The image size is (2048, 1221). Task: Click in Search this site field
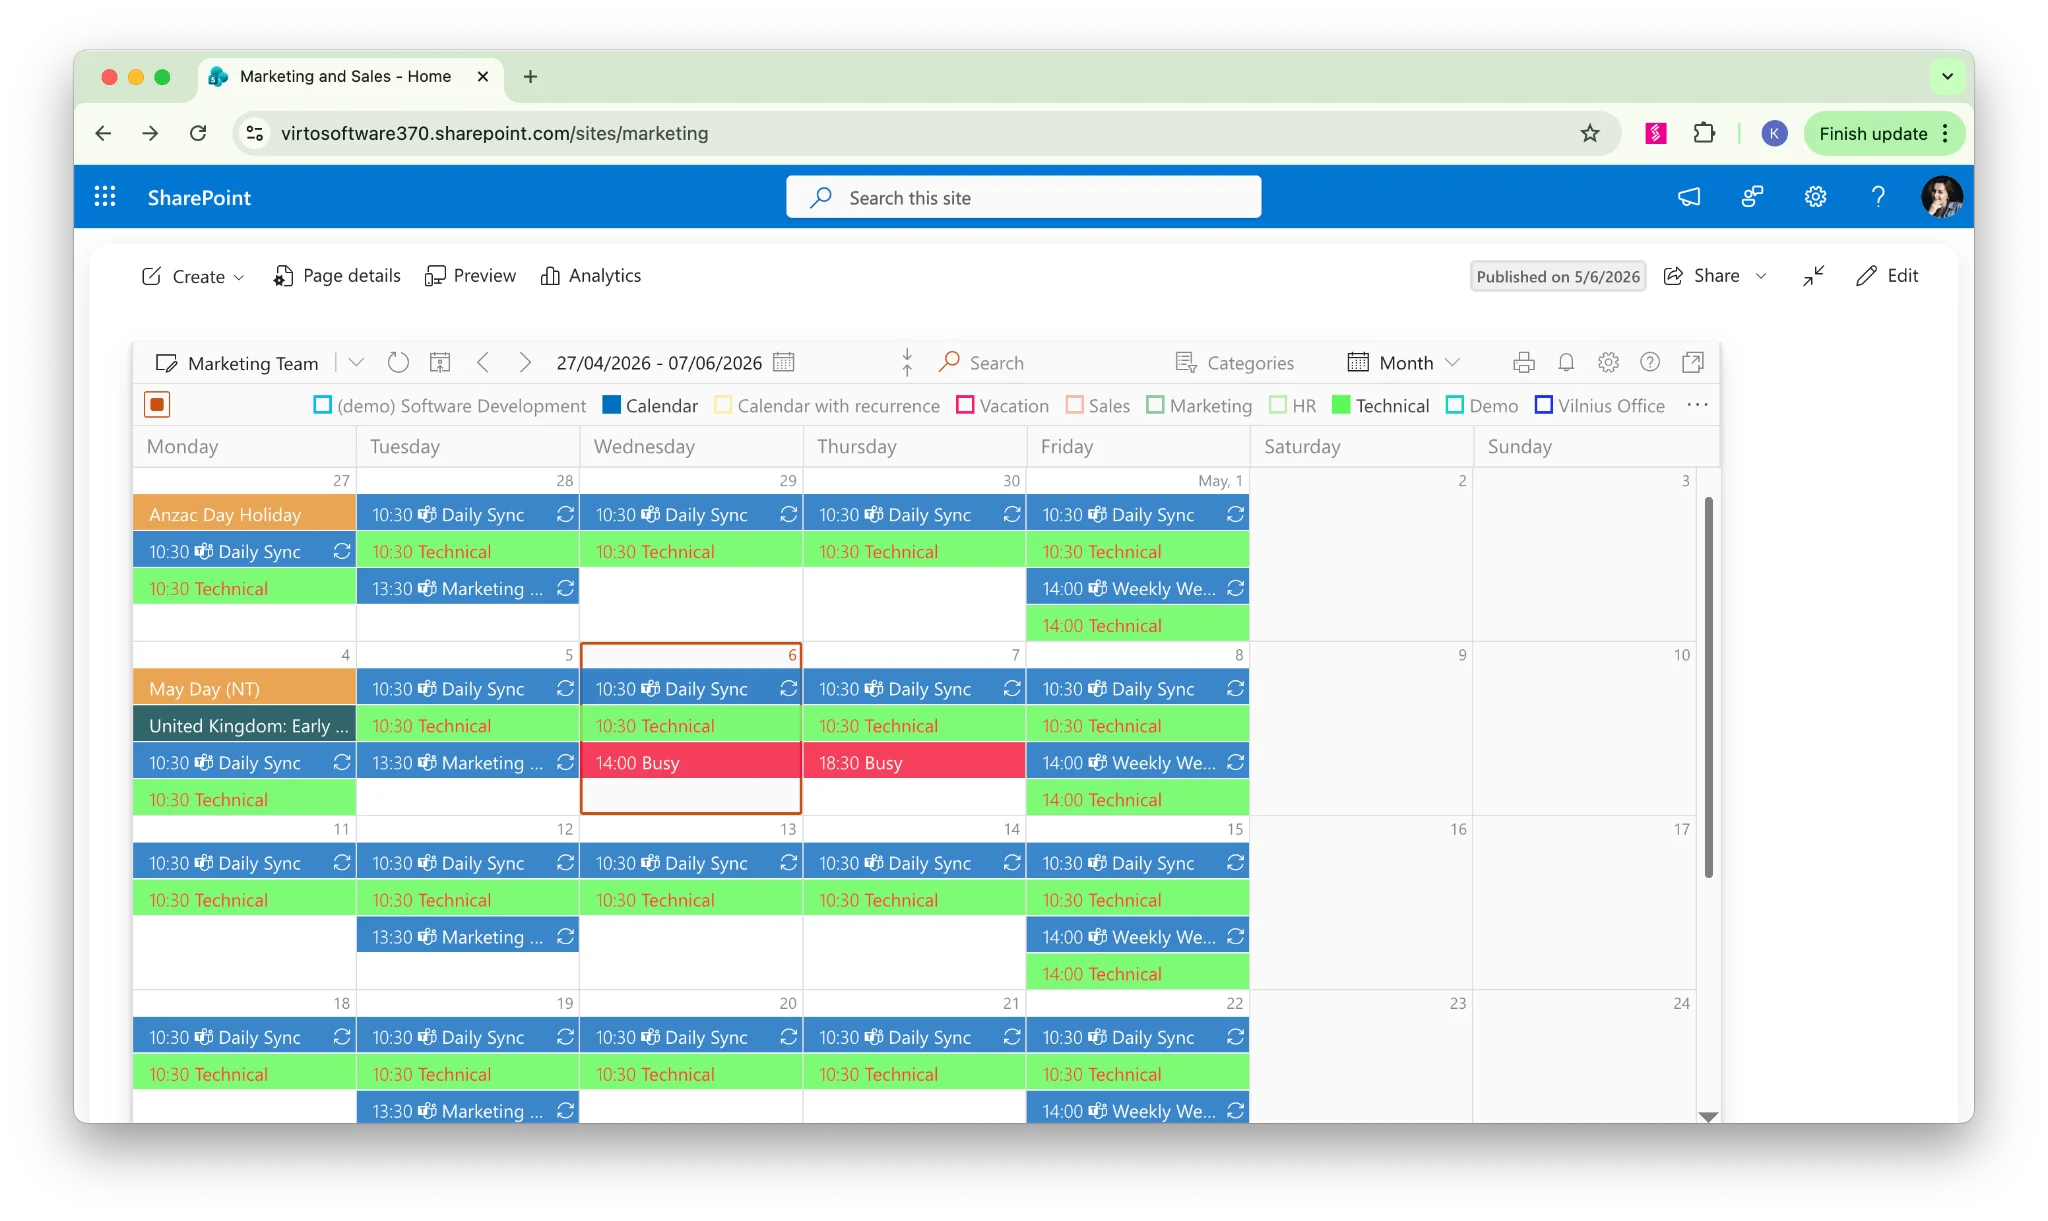[1023, 197]
